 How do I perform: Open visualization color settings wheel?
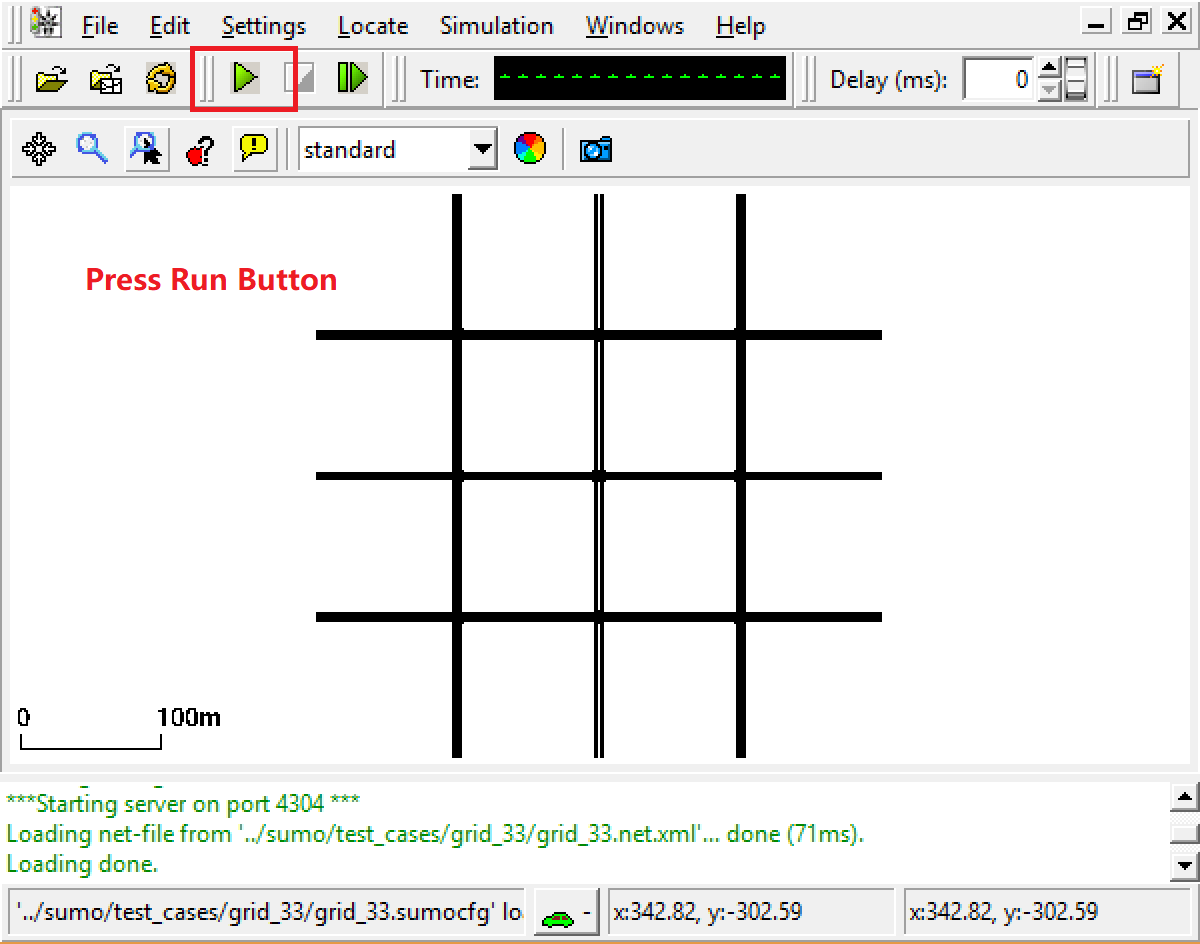[530, 150]
